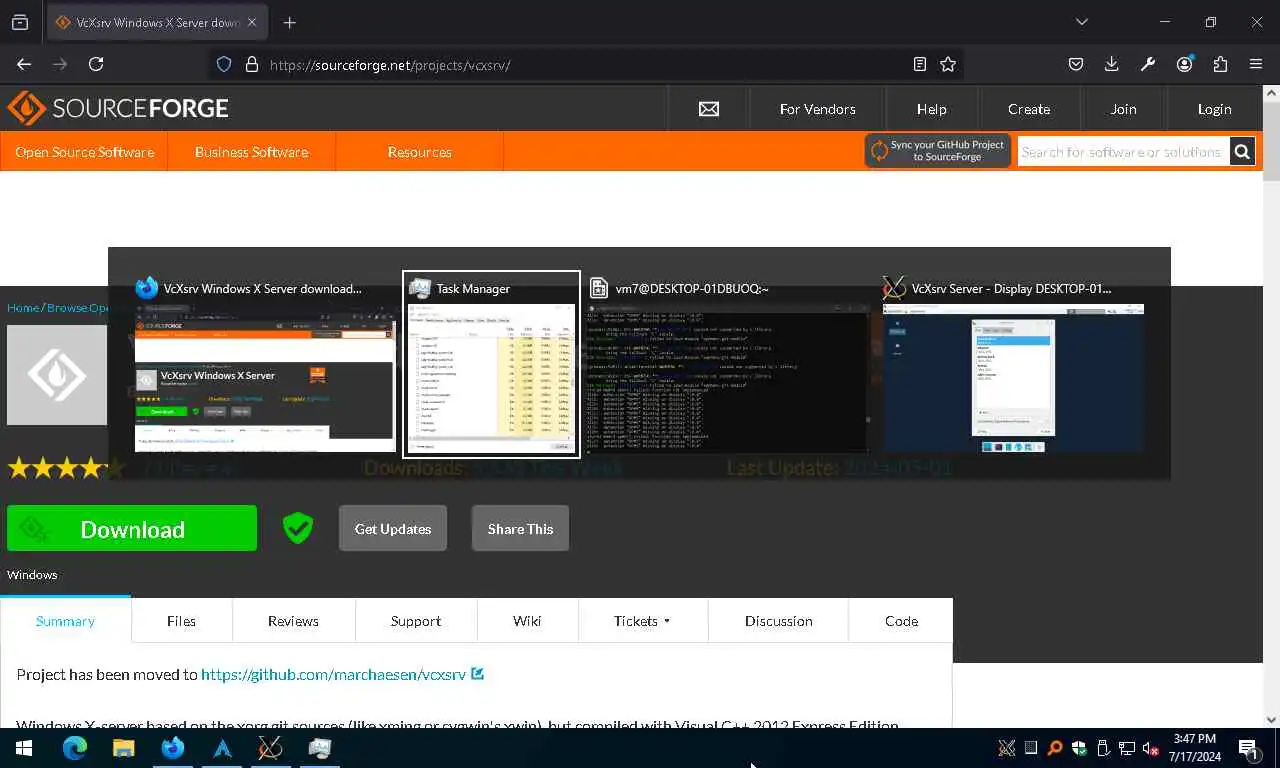This screenshot has height=768, width=1280.
Task: Open the mail envelope icon
Action: [x=709, y=109]
